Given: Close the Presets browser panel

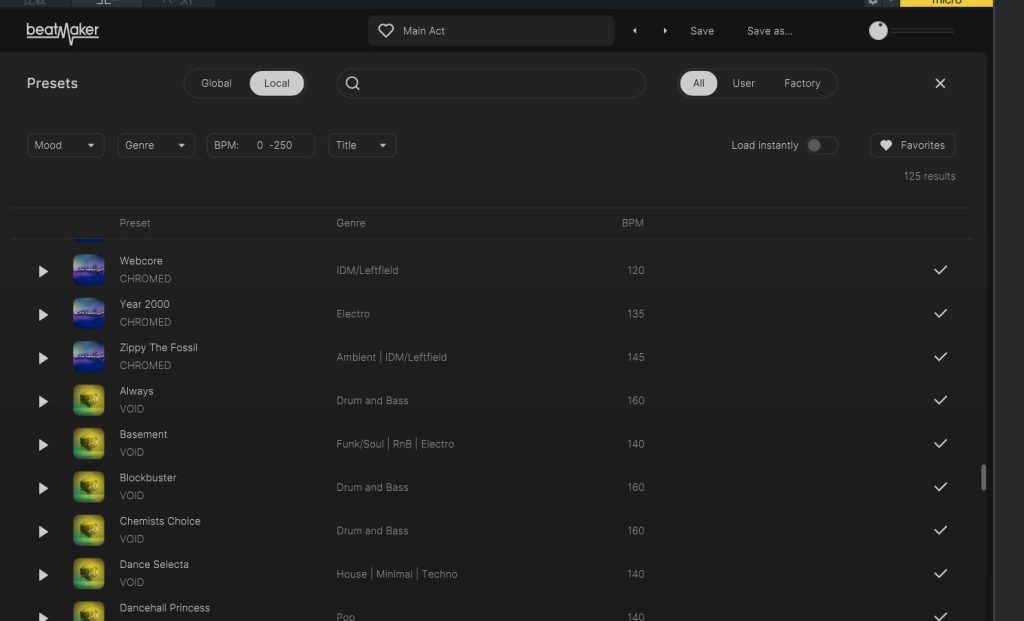Looking at the screenshot, I should coord(940,84).
